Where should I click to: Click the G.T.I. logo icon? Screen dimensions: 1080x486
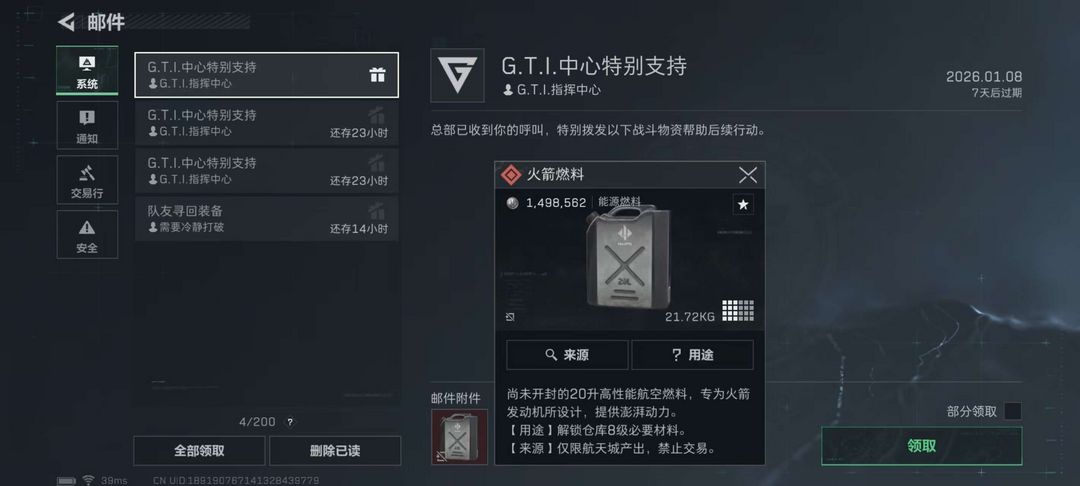[457, 75]
